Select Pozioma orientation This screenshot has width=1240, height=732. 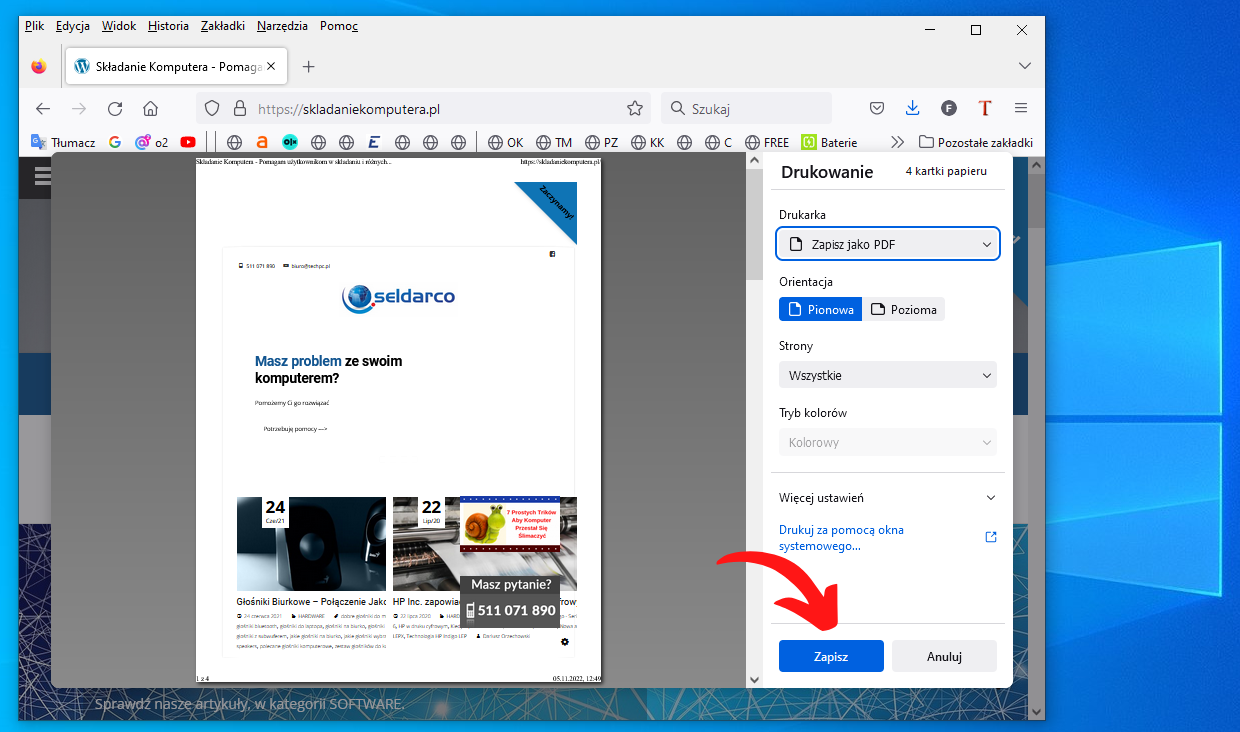tap(903, 310)
